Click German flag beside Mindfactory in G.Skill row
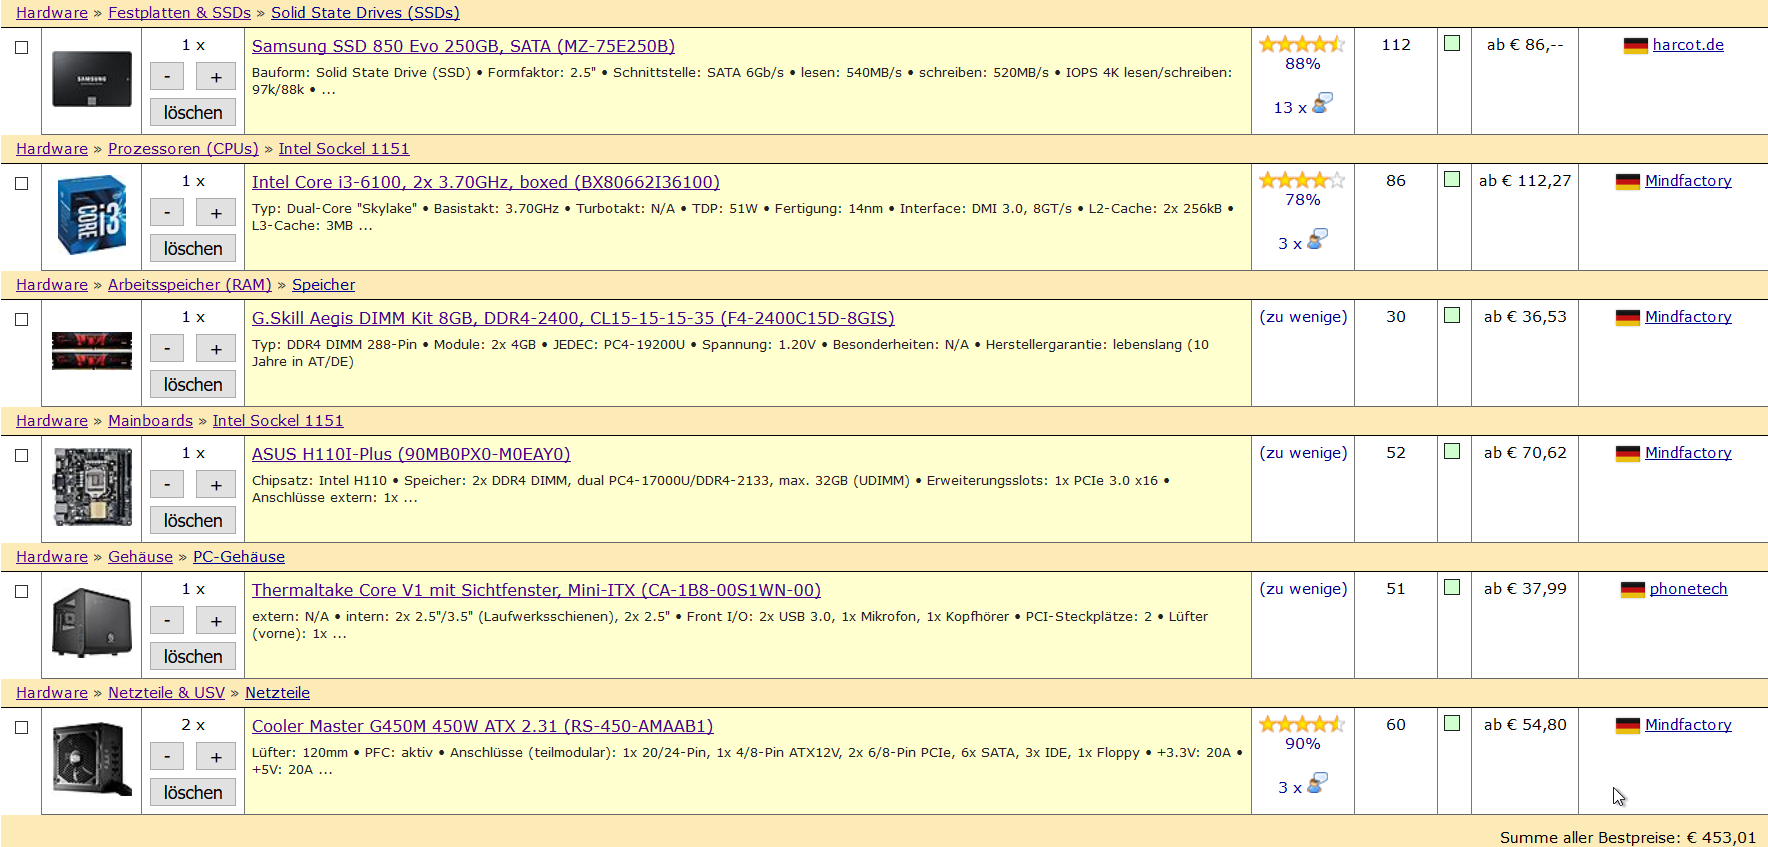 [1627, 318]
